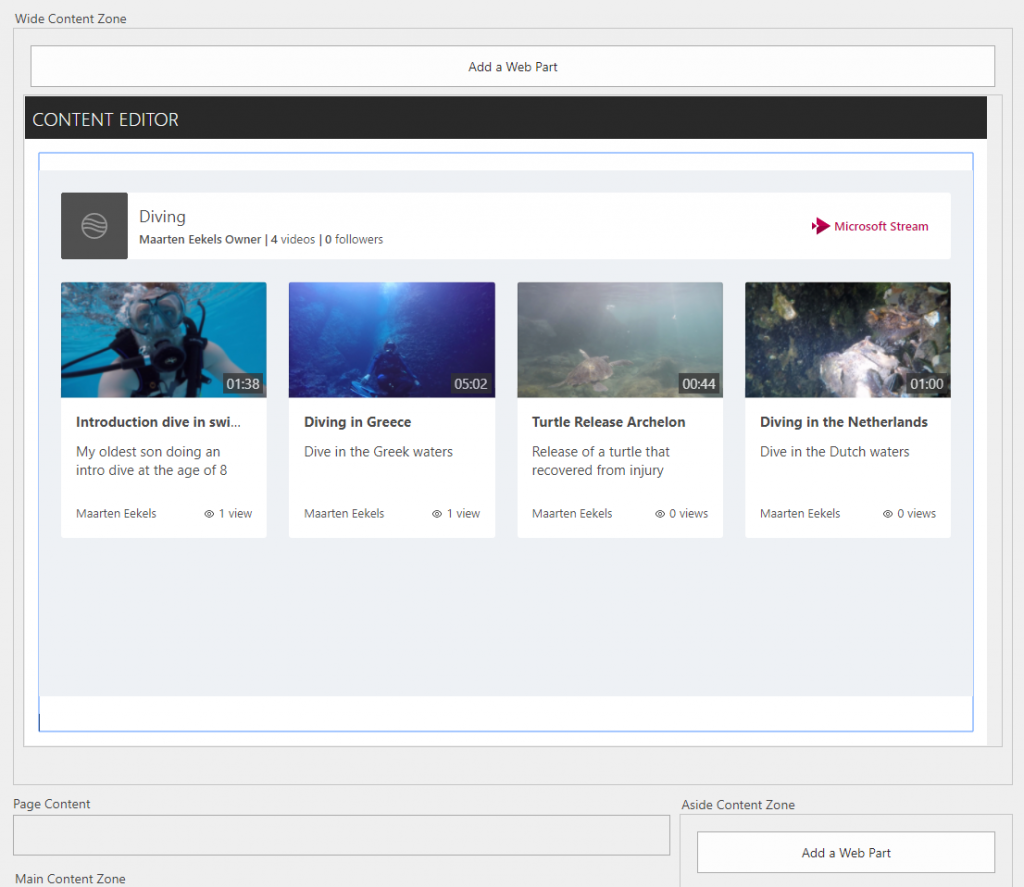Click the Diving channel wave icon
Viewport: 1024px width, 887px height.
pyautogui.click(x=94, y=226)
